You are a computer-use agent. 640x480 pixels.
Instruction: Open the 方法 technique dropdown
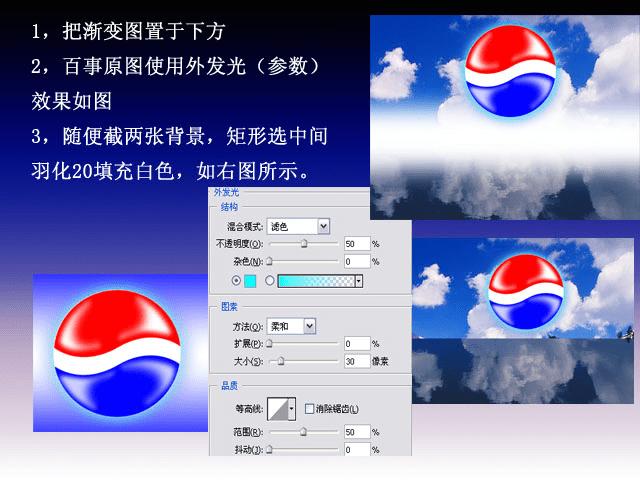(291, 326)
